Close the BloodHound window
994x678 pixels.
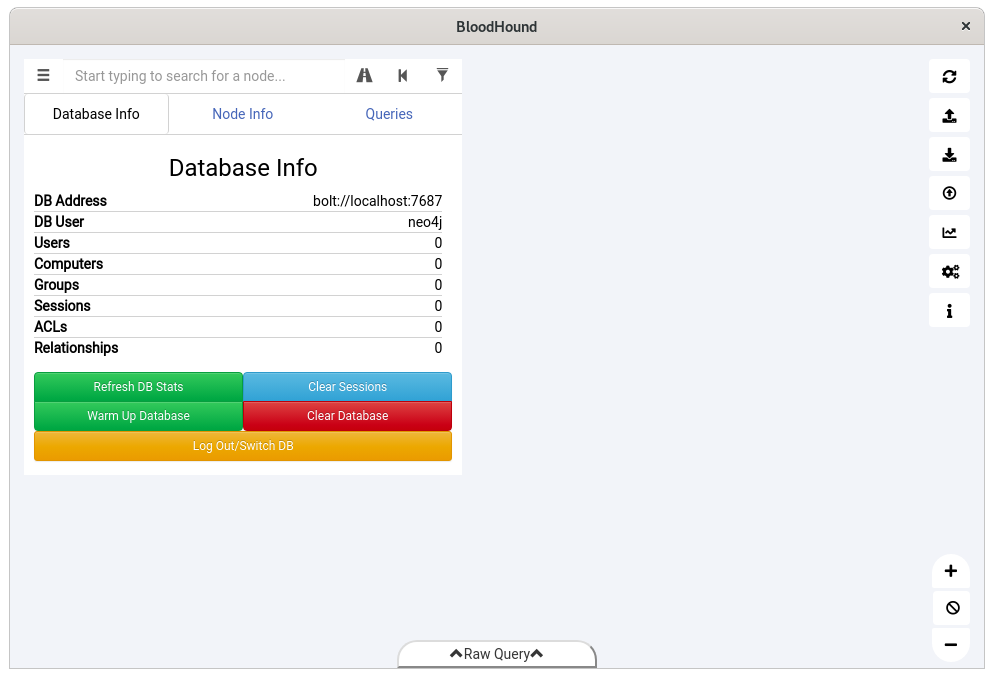tap(965, 26)
